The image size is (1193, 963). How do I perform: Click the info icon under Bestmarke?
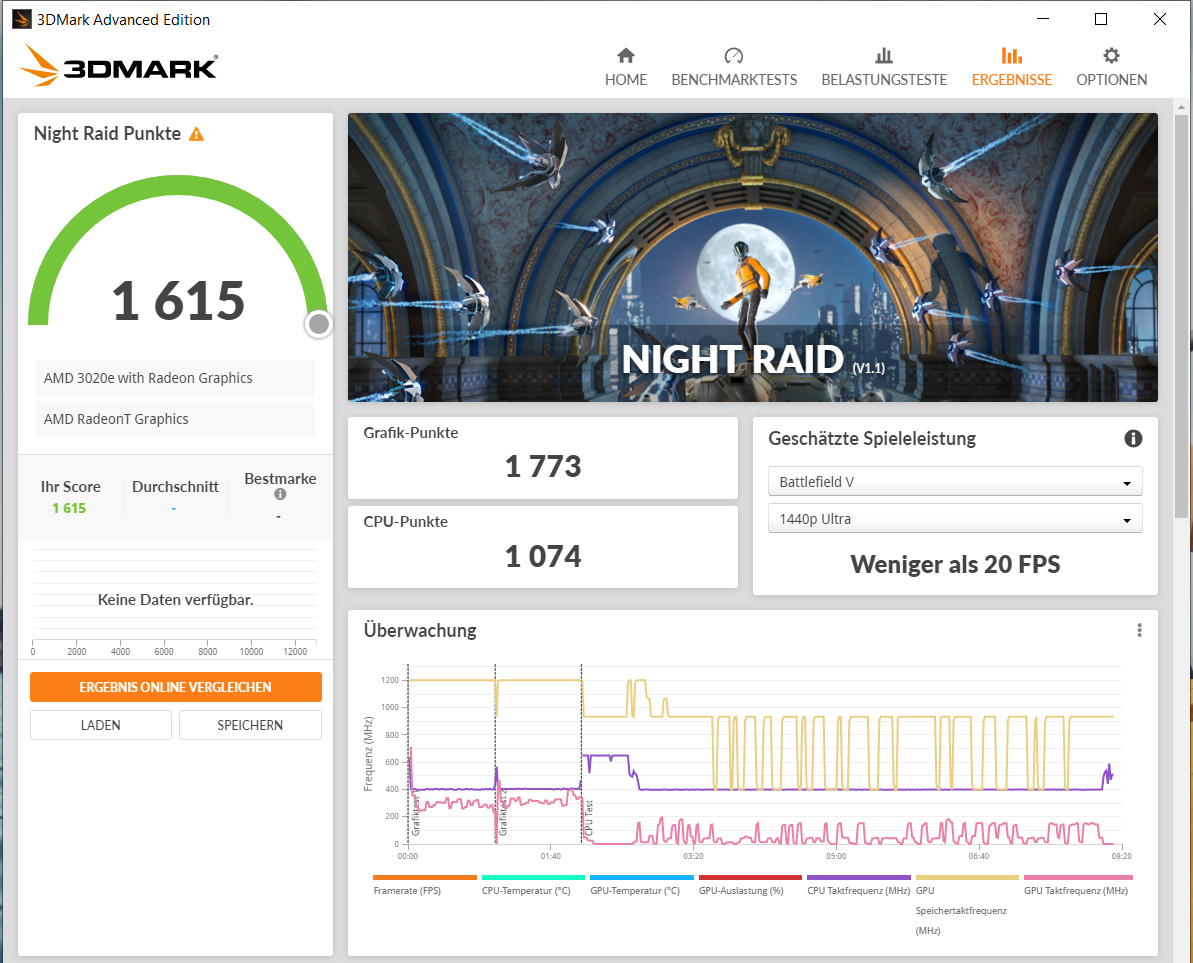(x=280, y=494)
